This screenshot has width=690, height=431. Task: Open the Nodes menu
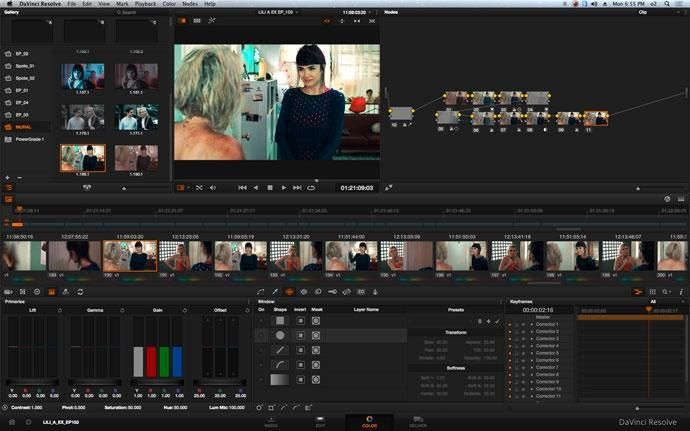[x=190, y=4]
